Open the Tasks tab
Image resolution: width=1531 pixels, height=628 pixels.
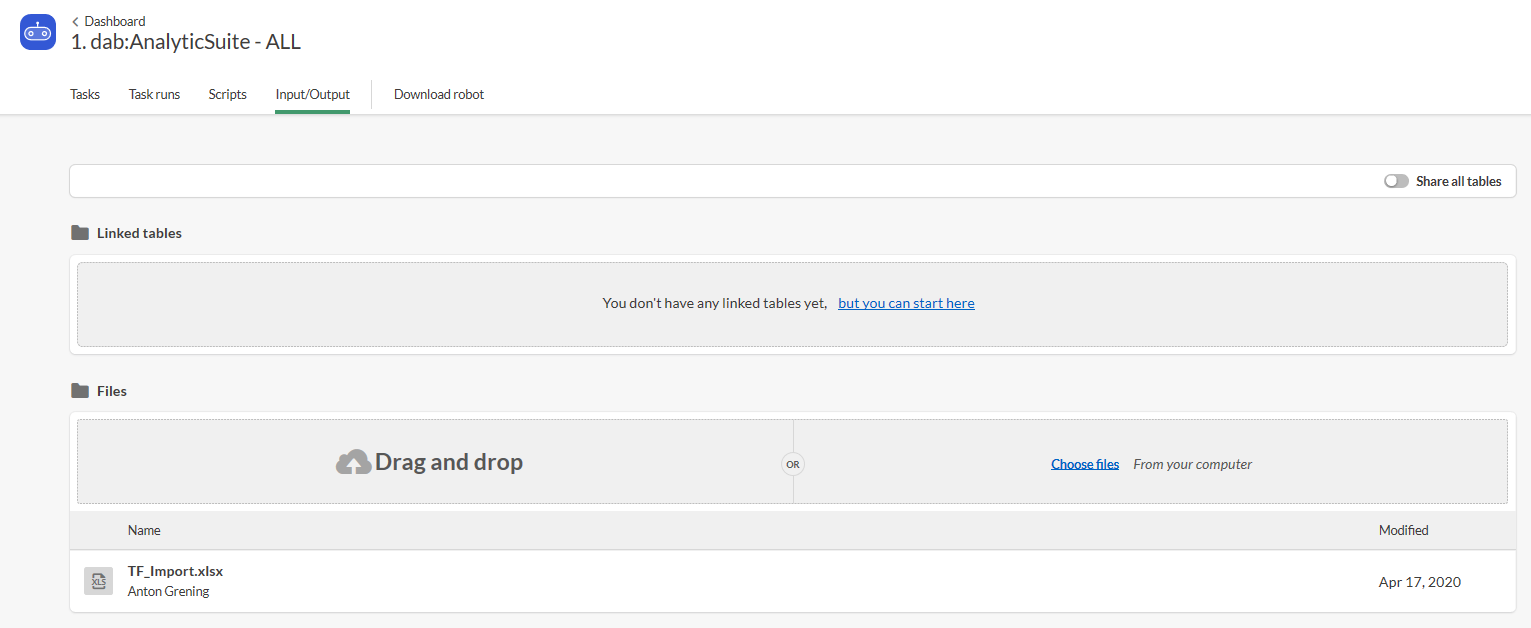[85, 94]
